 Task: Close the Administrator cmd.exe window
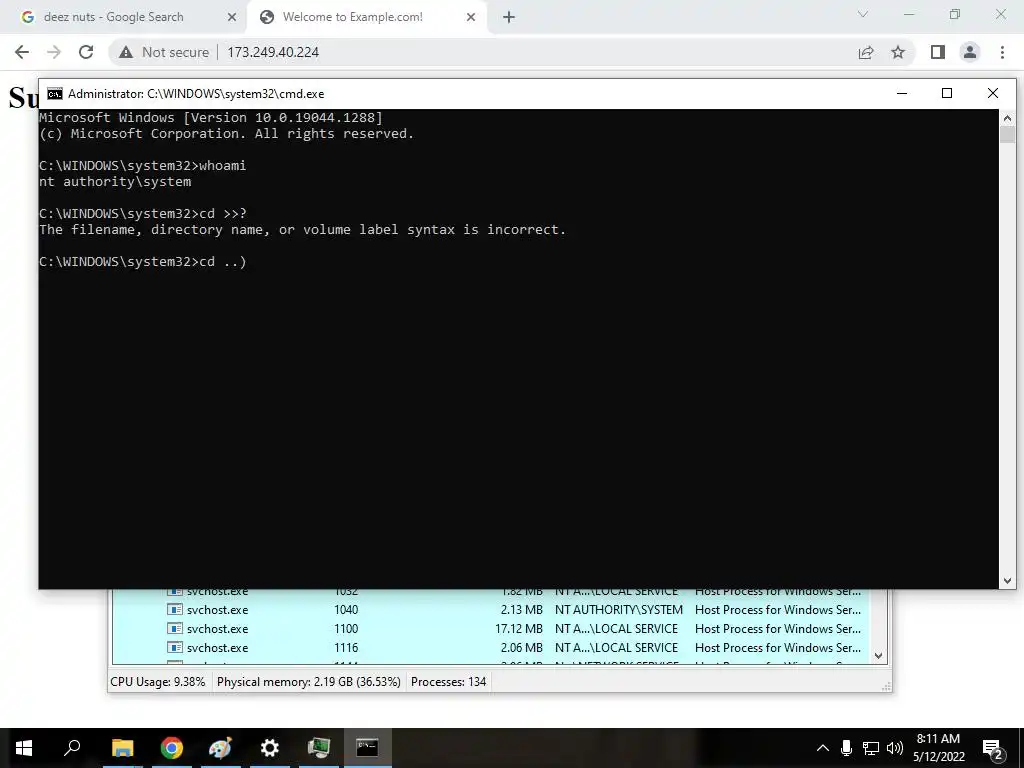(993, 93)
